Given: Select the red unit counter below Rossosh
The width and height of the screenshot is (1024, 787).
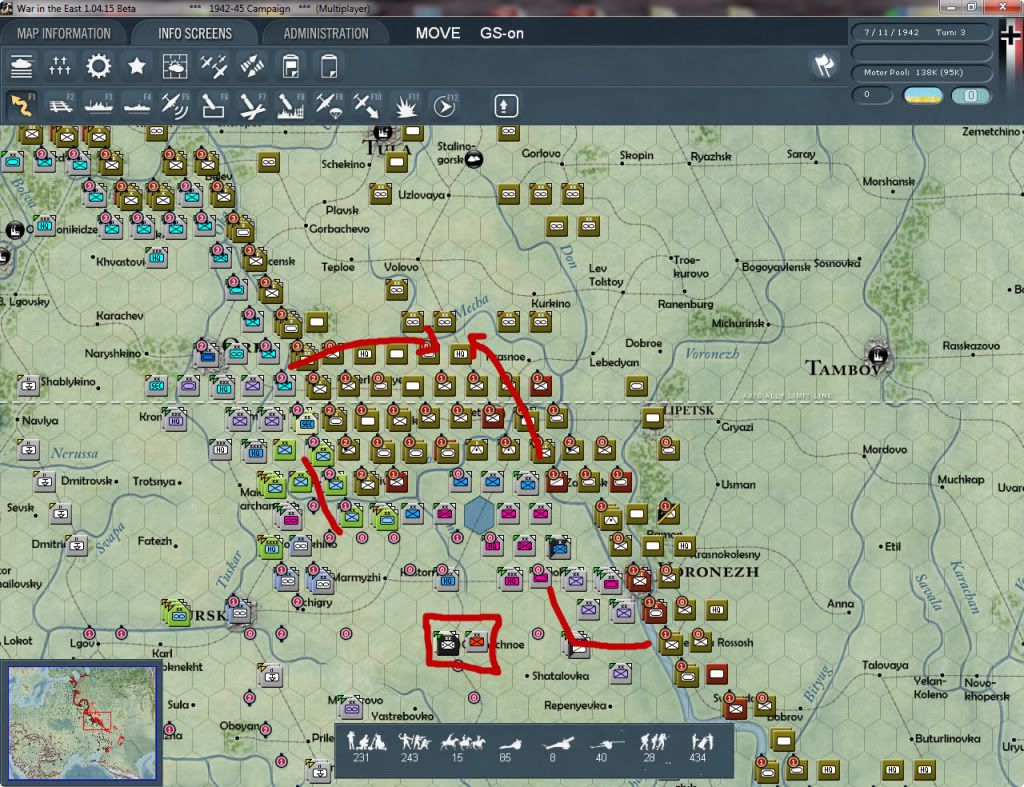Looking at the screenshot, I should (x=717, y=673).
